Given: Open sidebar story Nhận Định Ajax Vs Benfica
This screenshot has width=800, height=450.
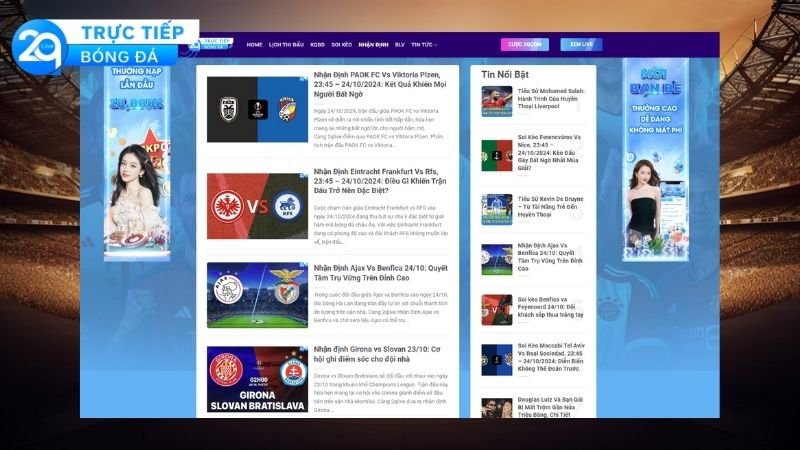Looking at the screenshot, I should (549, 257).
